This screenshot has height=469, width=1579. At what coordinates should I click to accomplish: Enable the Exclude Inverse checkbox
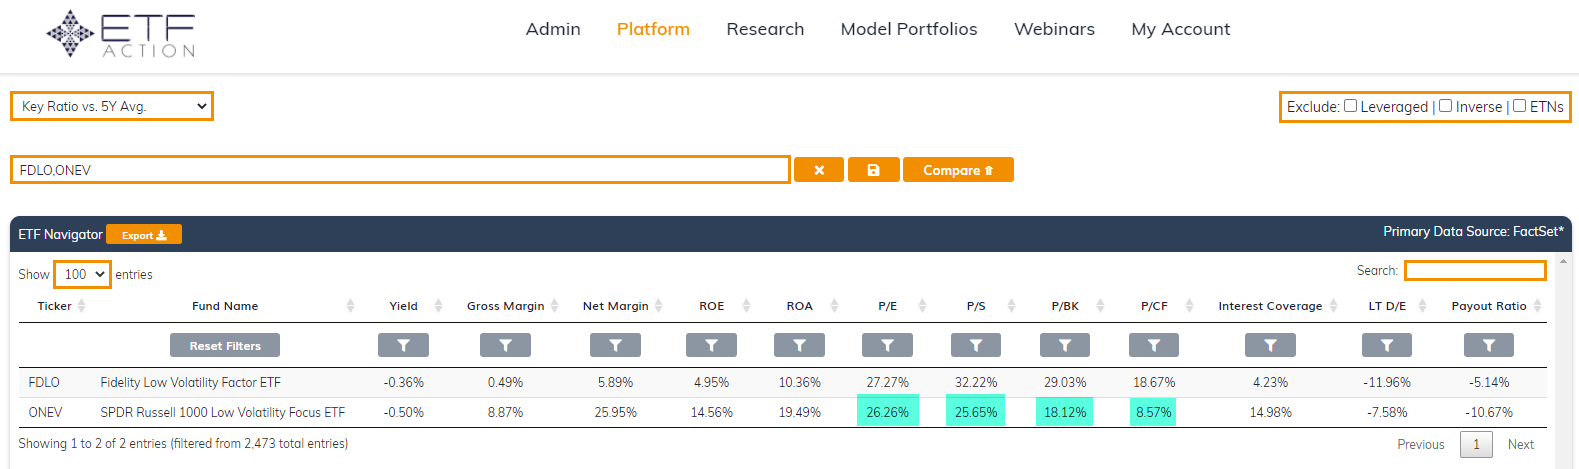(x=1445, y=106)
